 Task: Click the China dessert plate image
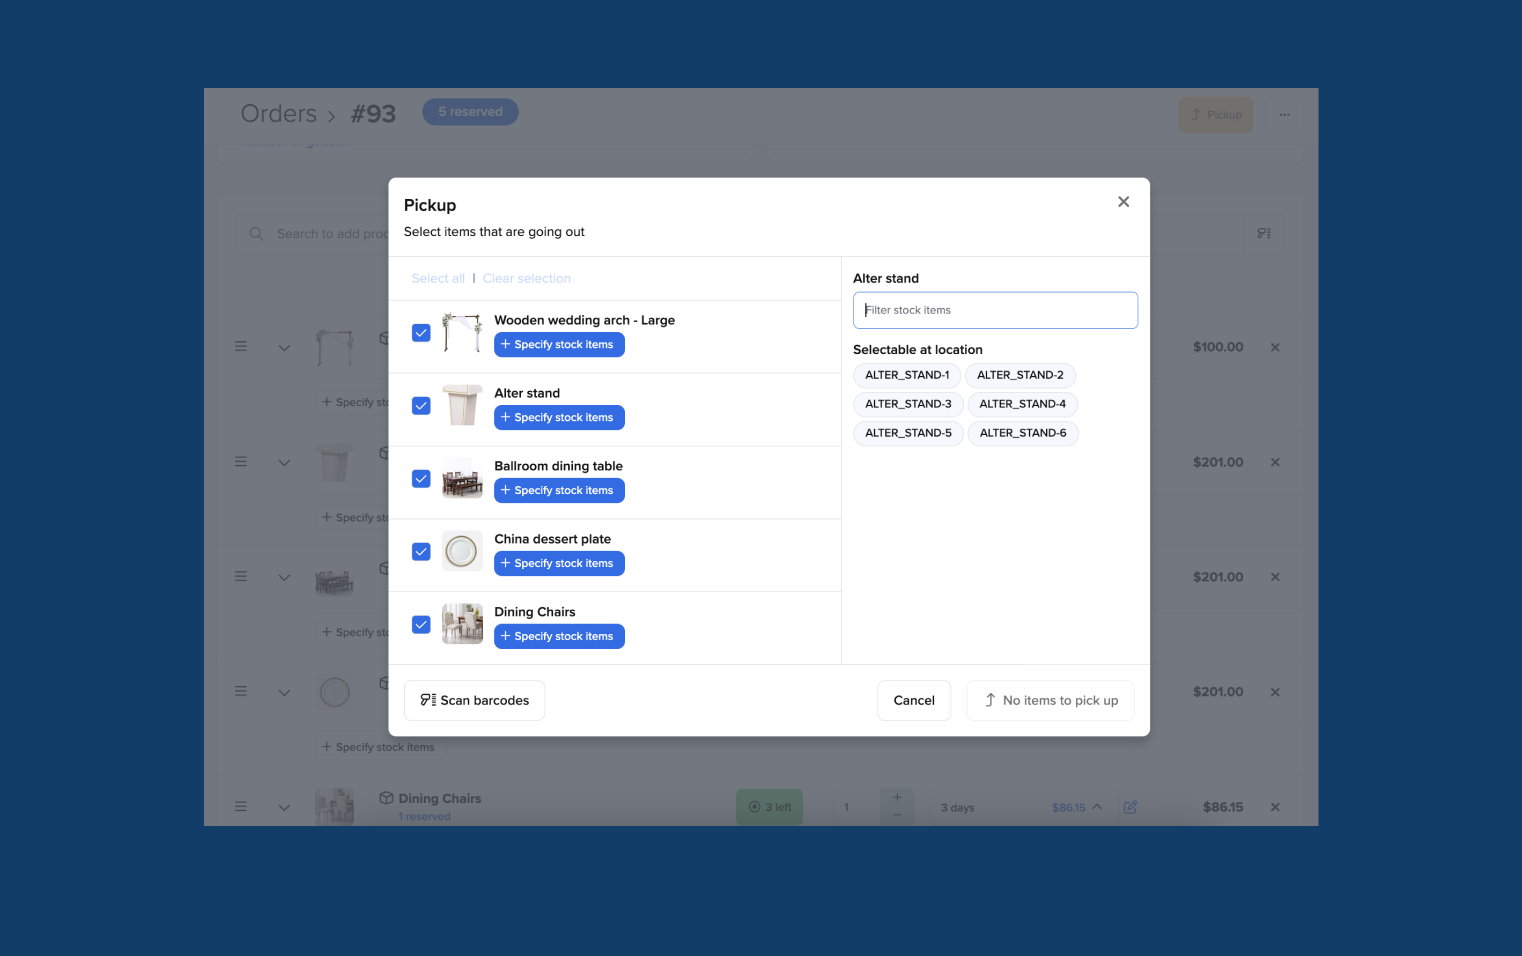(x=462, y=551)
